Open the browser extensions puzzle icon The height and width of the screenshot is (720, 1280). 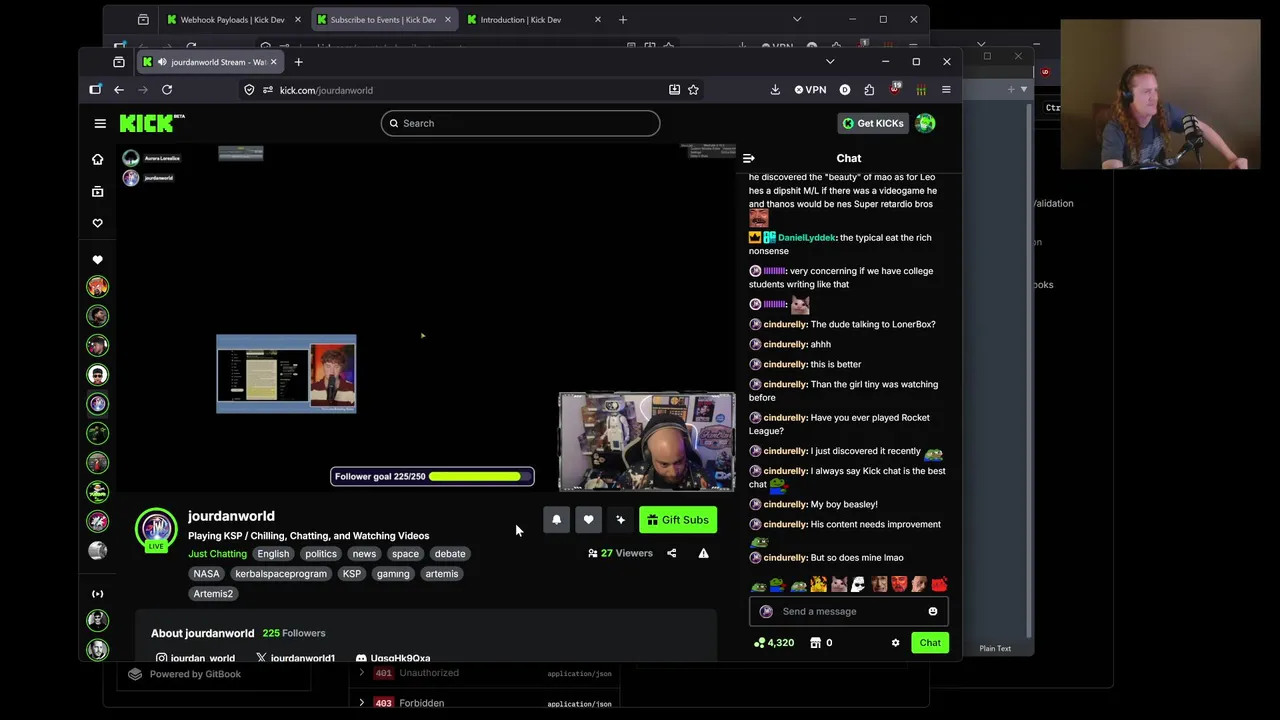869,90
